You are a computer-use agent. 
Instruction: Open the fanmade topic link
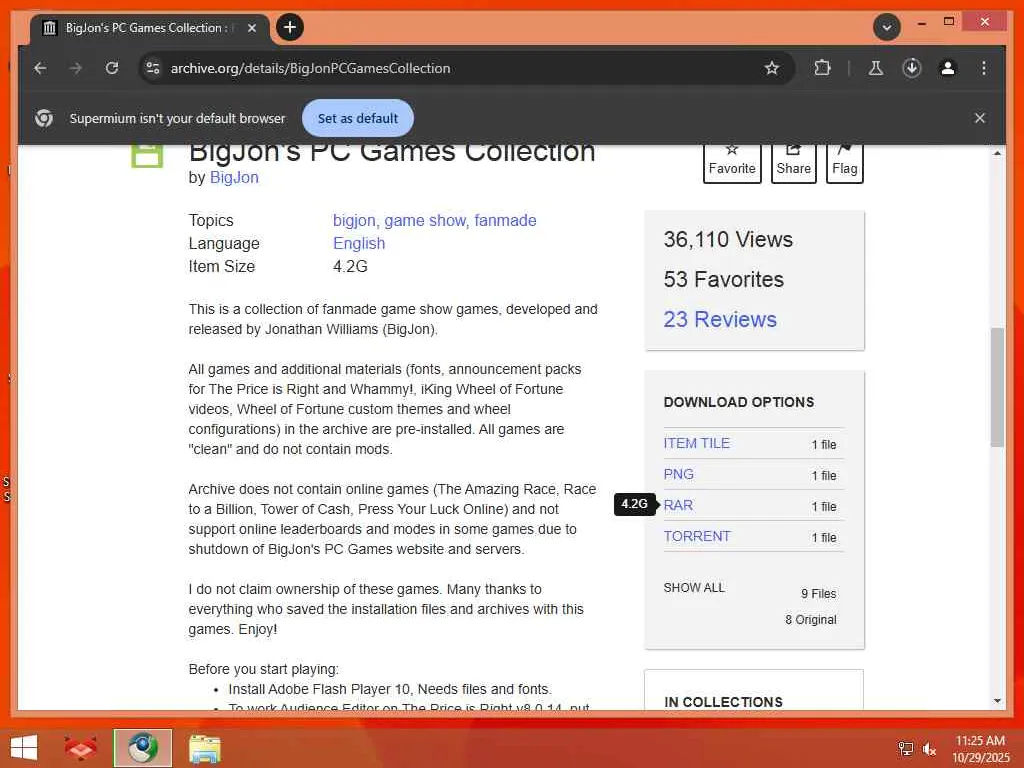click(x=505, y=221)
